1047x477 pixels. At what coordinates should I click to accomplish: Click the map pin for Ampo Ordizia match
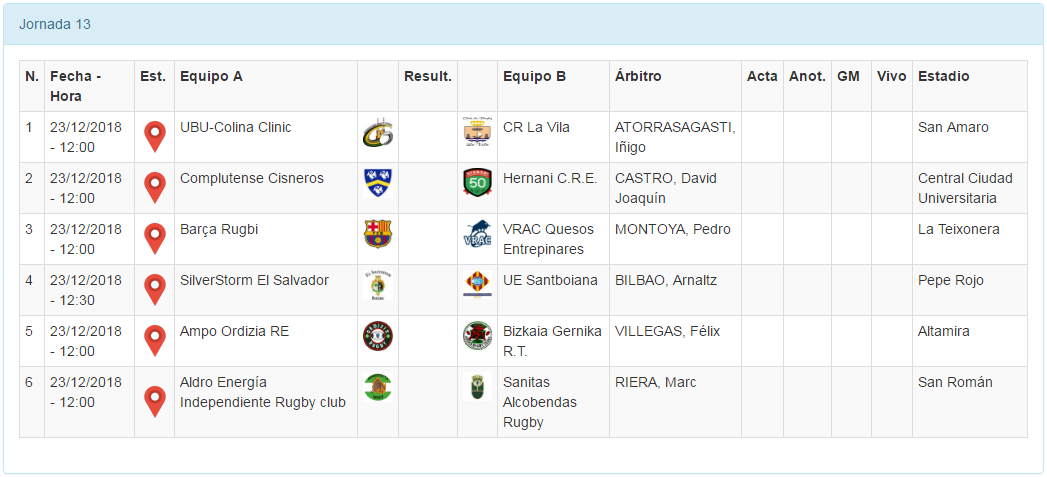point(154,340)
